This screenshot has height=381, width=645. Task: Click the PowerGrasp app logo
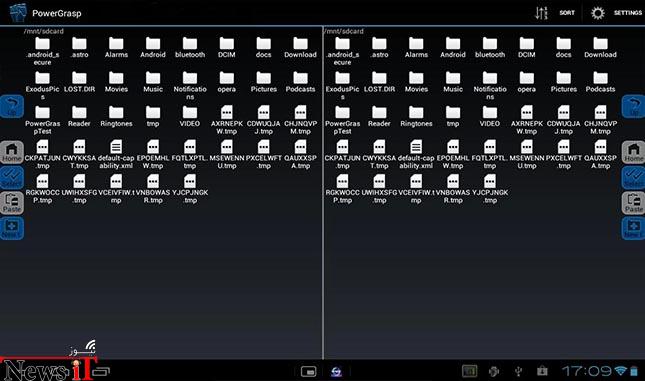click(18, 13)
